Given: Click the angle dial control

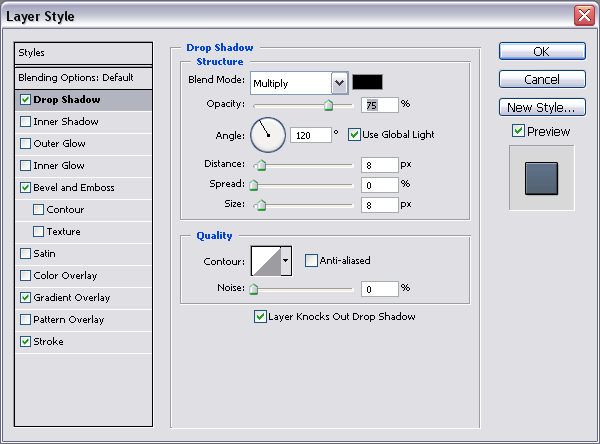Looking at the screenshot, I should point(268,133).
